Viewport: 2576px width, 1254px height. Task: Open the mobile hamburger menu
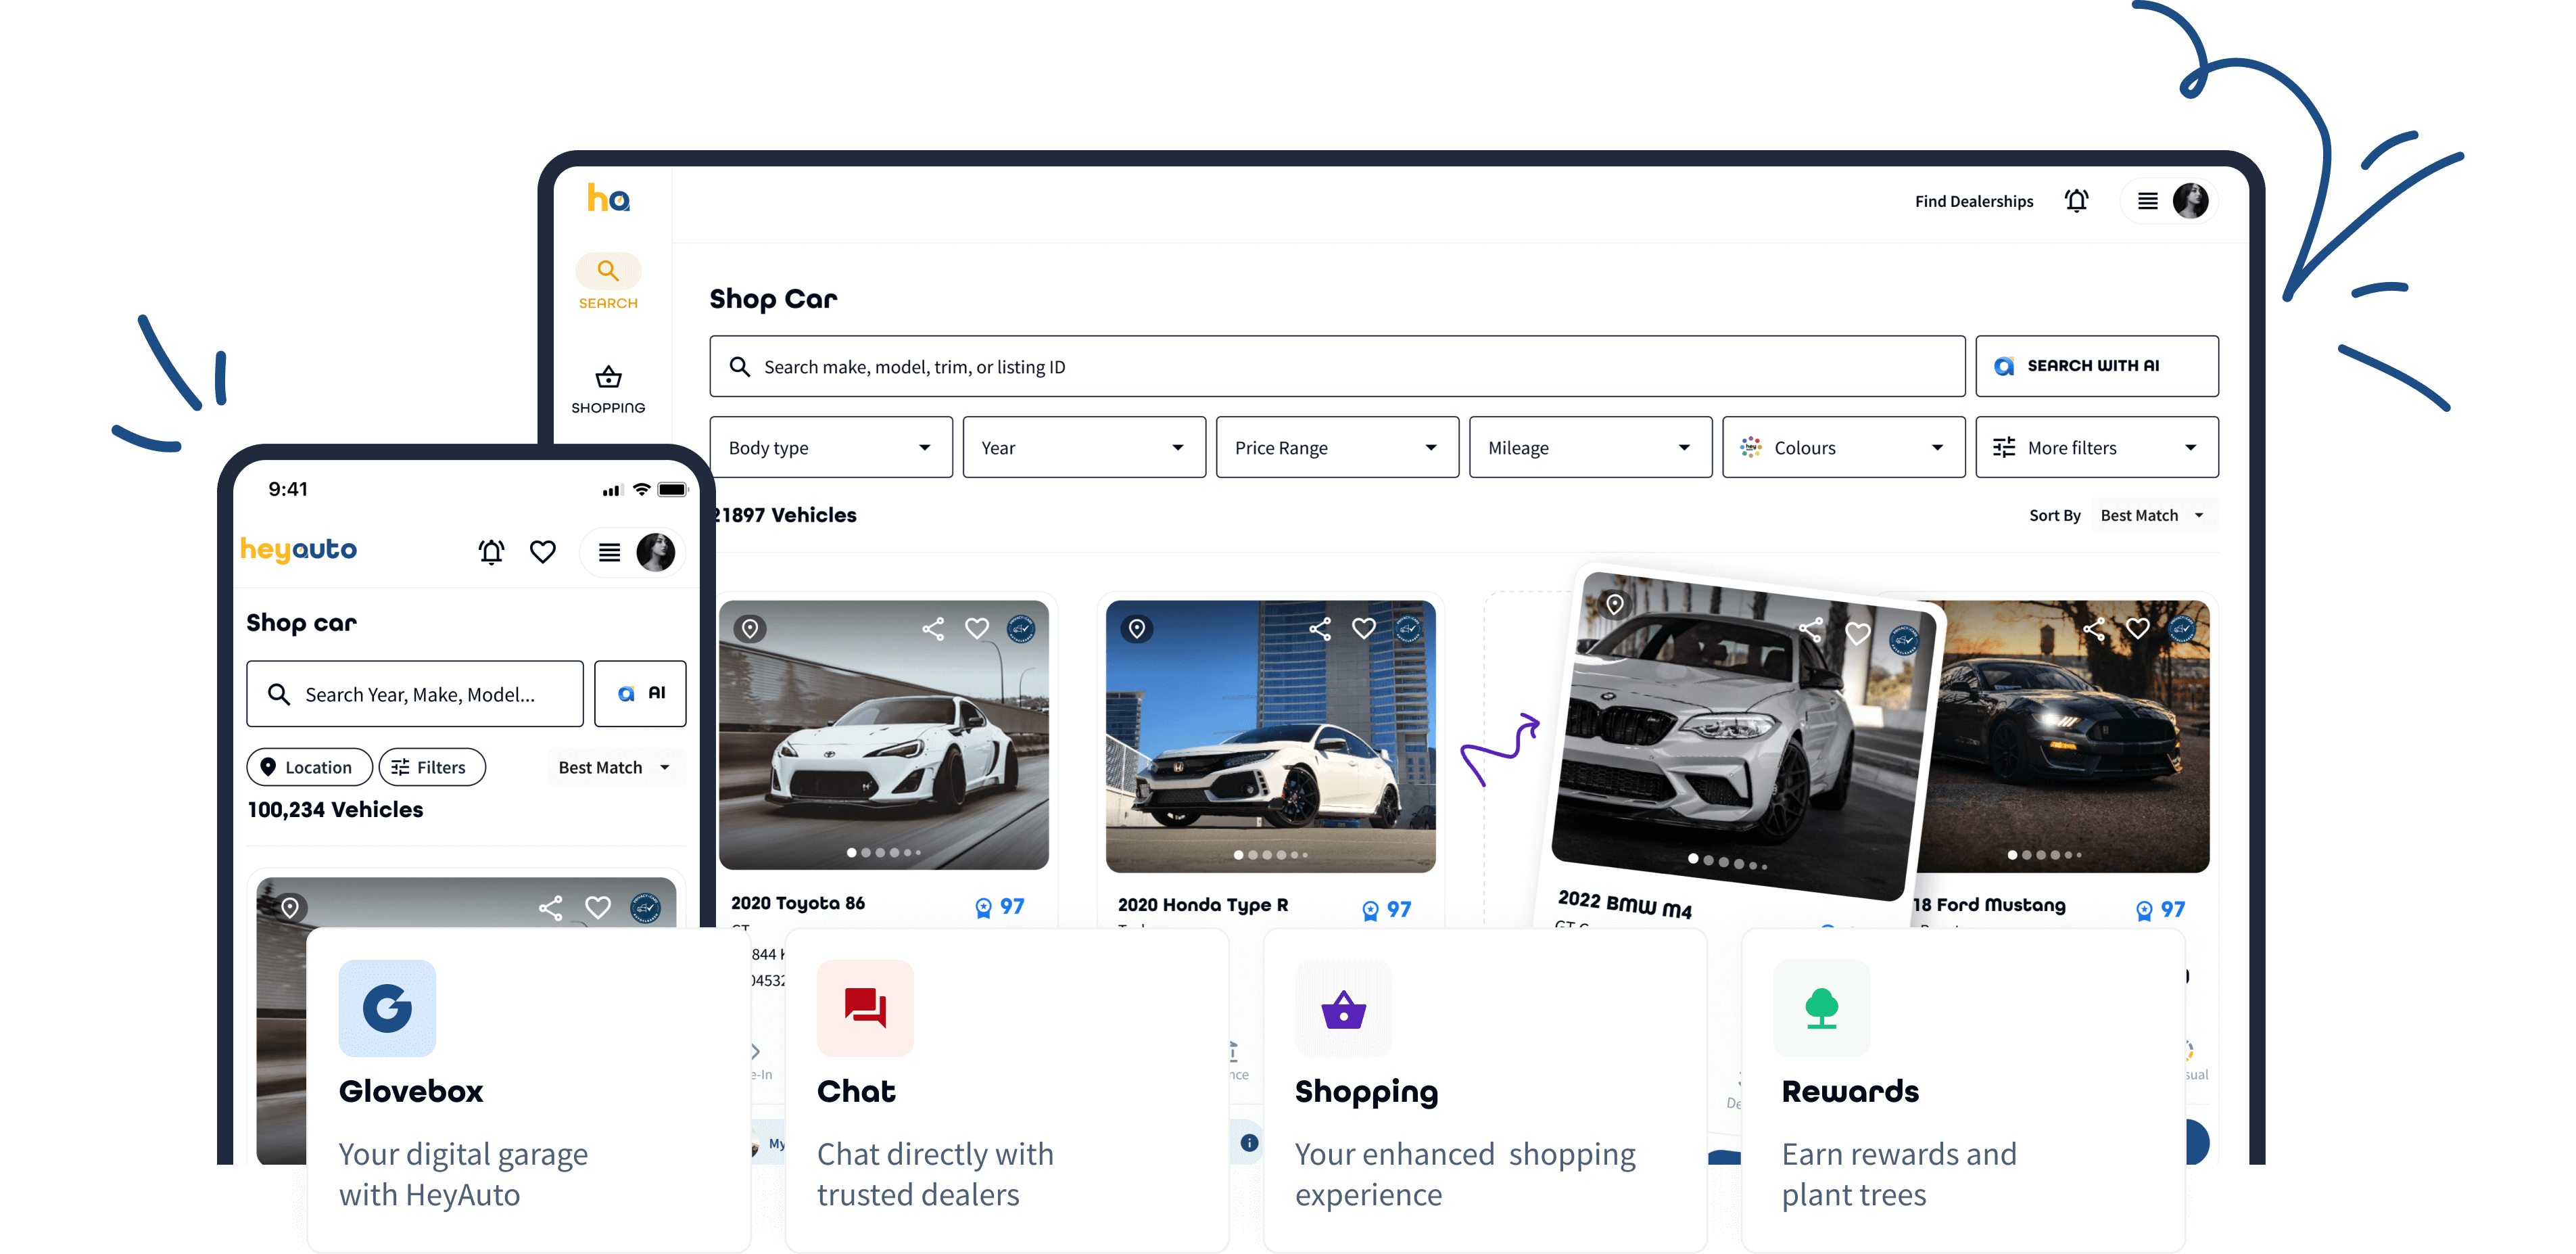(609, 552)
